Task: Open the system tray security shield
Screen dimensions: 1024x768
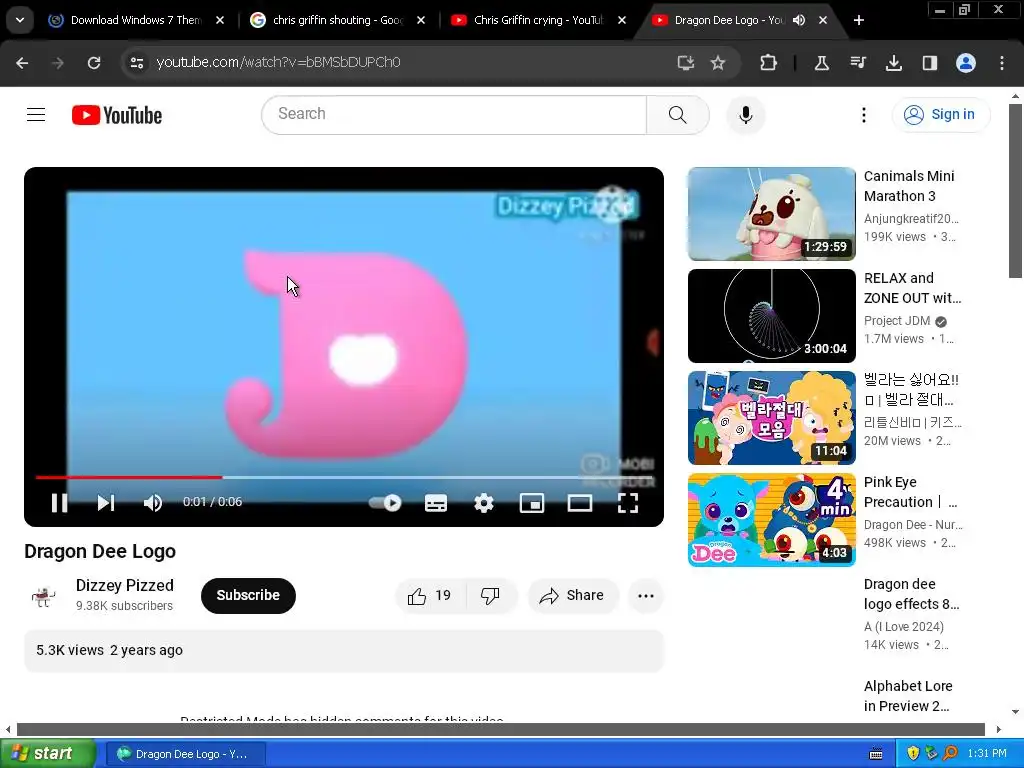Action: coord(913,753)
